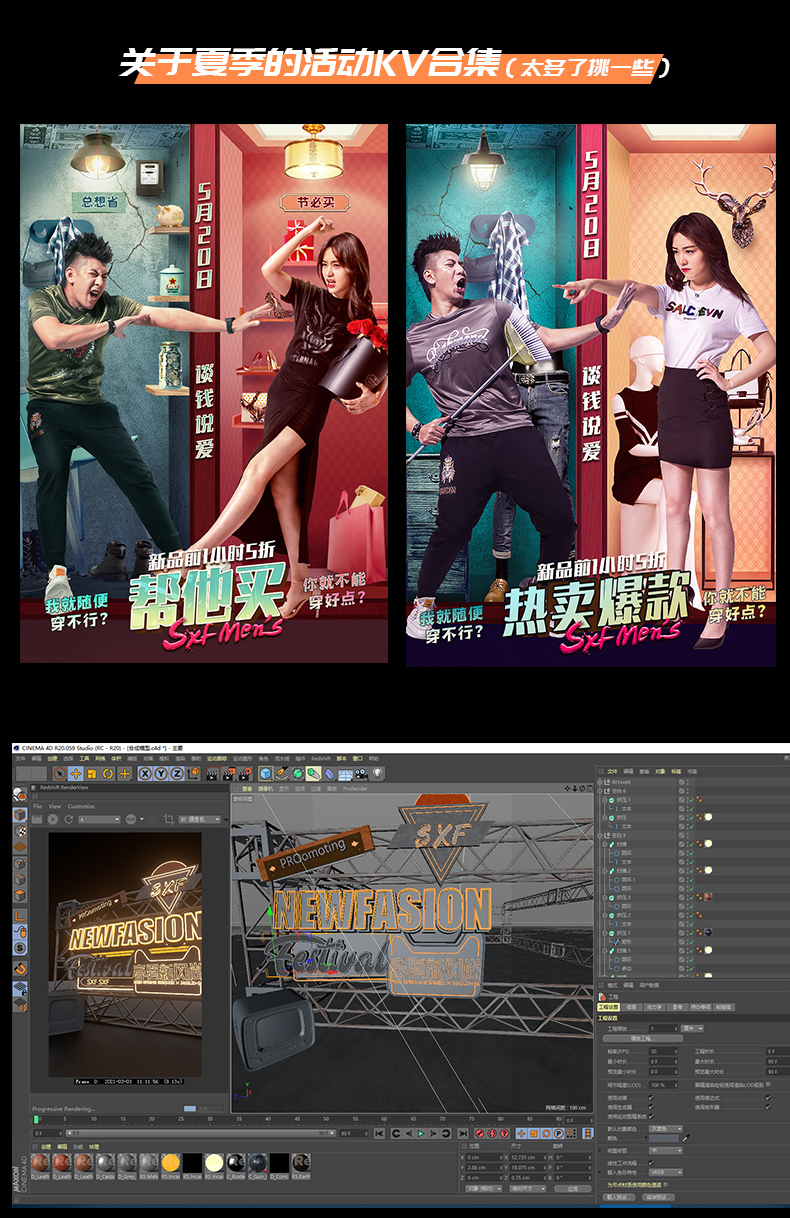Screen dimensions: 790x1218
Task: Open the object mode dropdown in coordinates
Action: (482, 1188)
